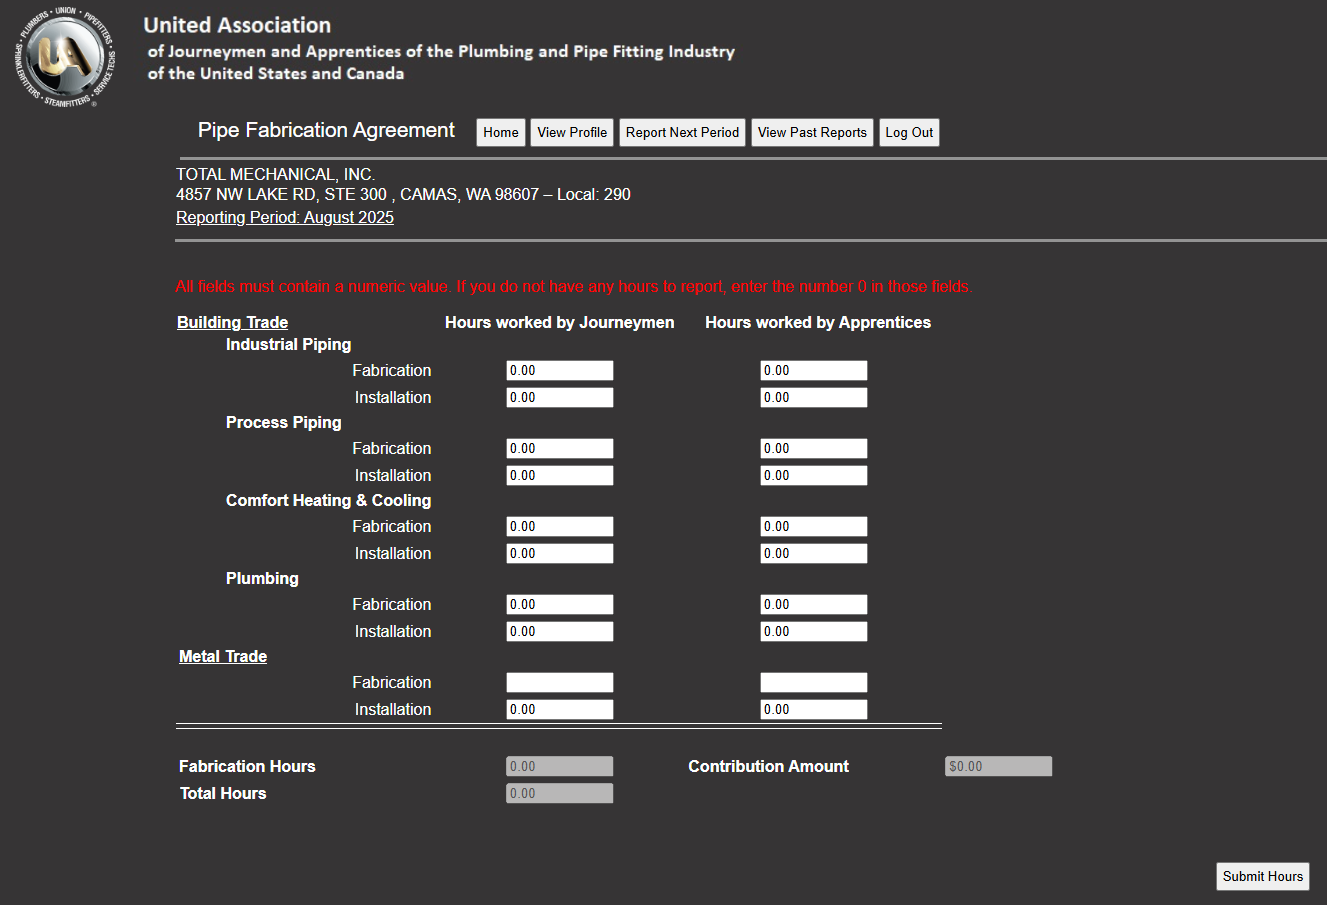Image resolution: width=1327 pixels, height=905 pixels.
Task: Click Comfort Heating & Cooling Installation Apprentices field
Action: (x=814, y=553)
